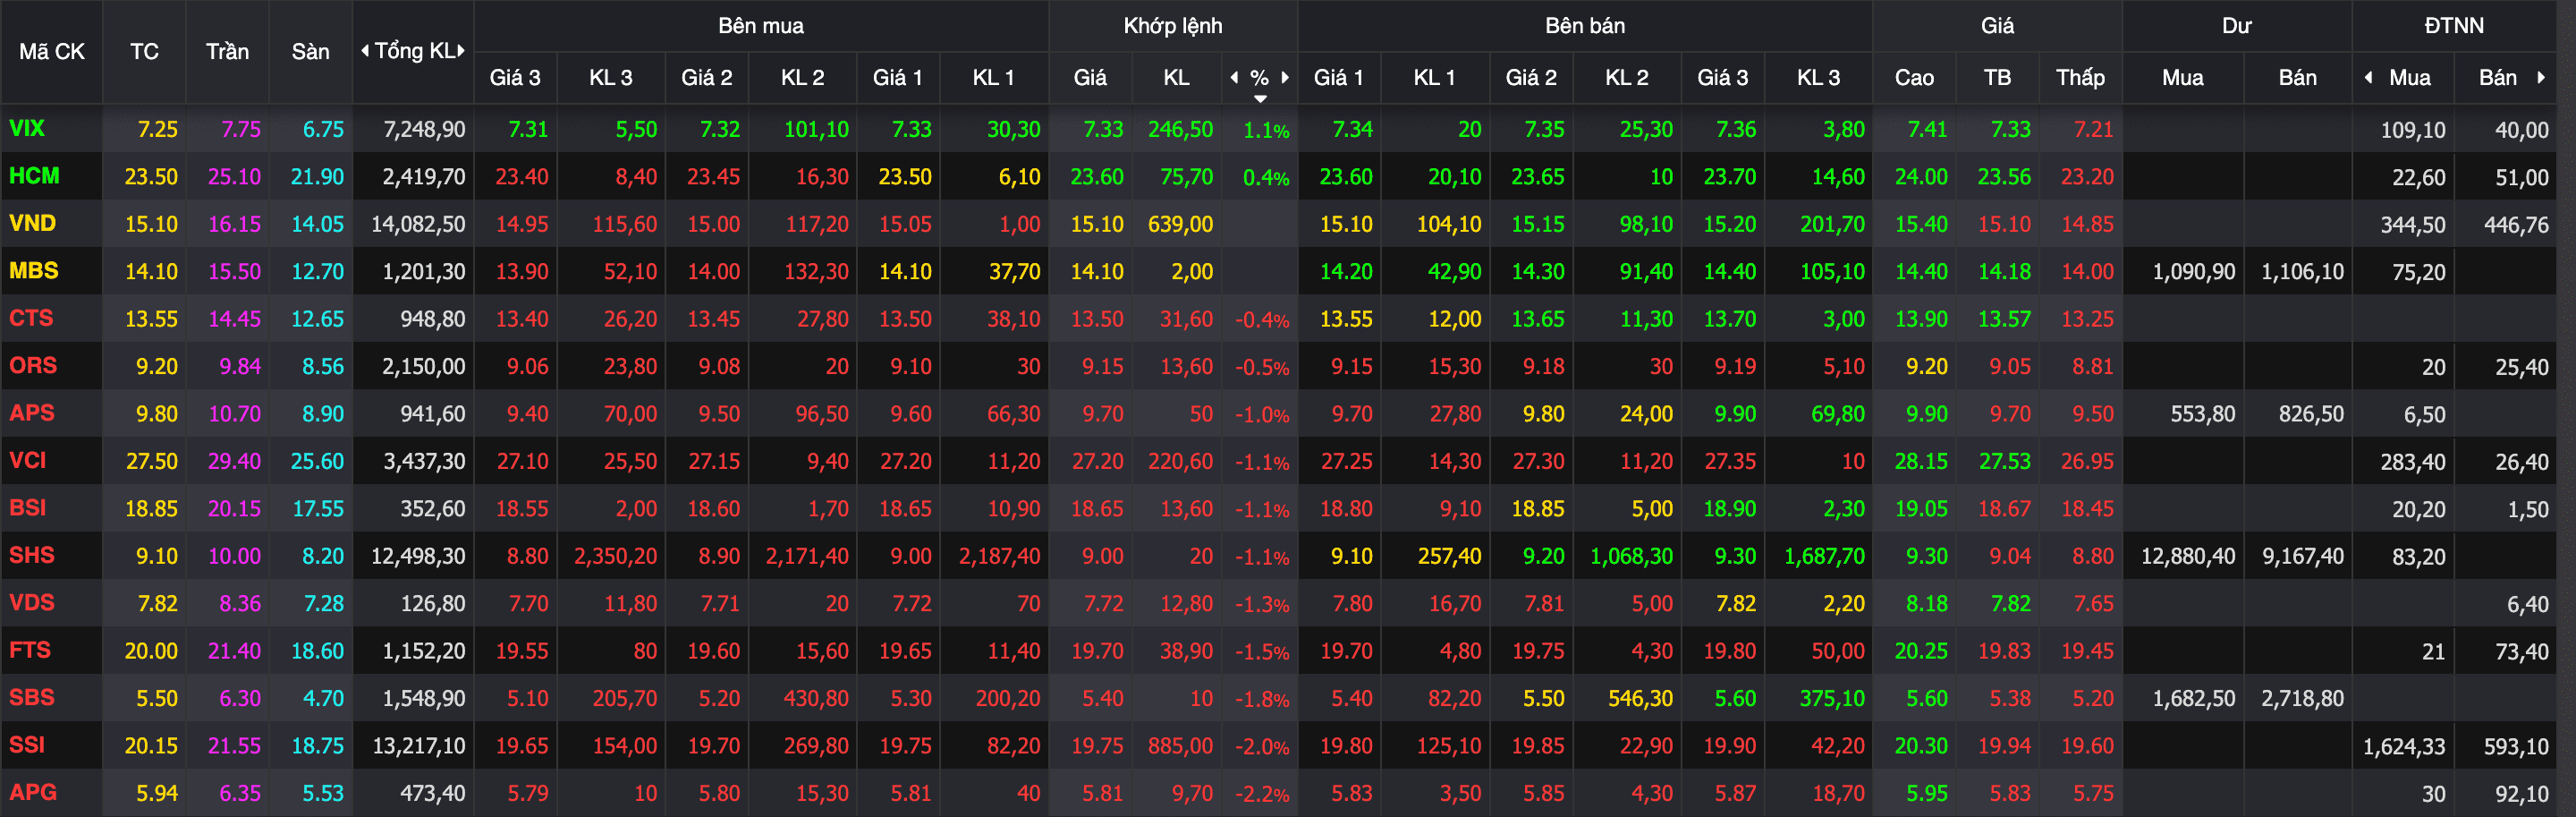Click VND foreign sell 446,76
The height and width of the screenshot is (817, 2576).
pyautogui.click(x=2516, y=225)
